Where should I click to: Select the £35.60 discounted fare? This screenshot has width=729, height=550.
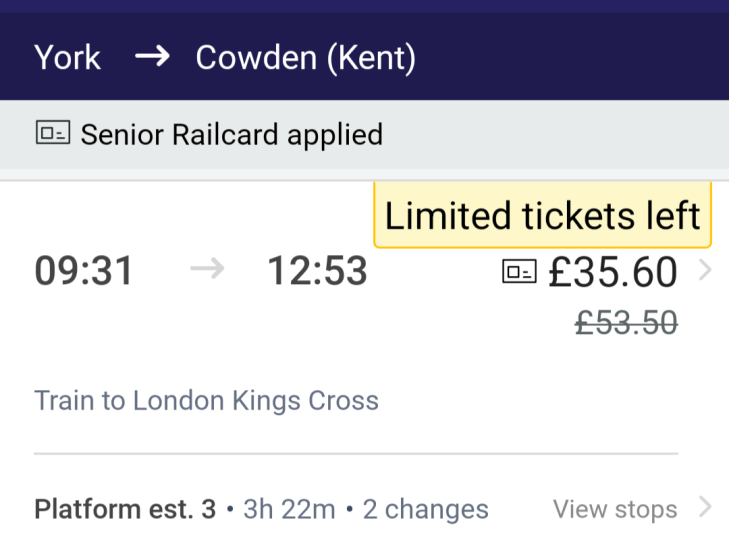(x=612, y=272)
